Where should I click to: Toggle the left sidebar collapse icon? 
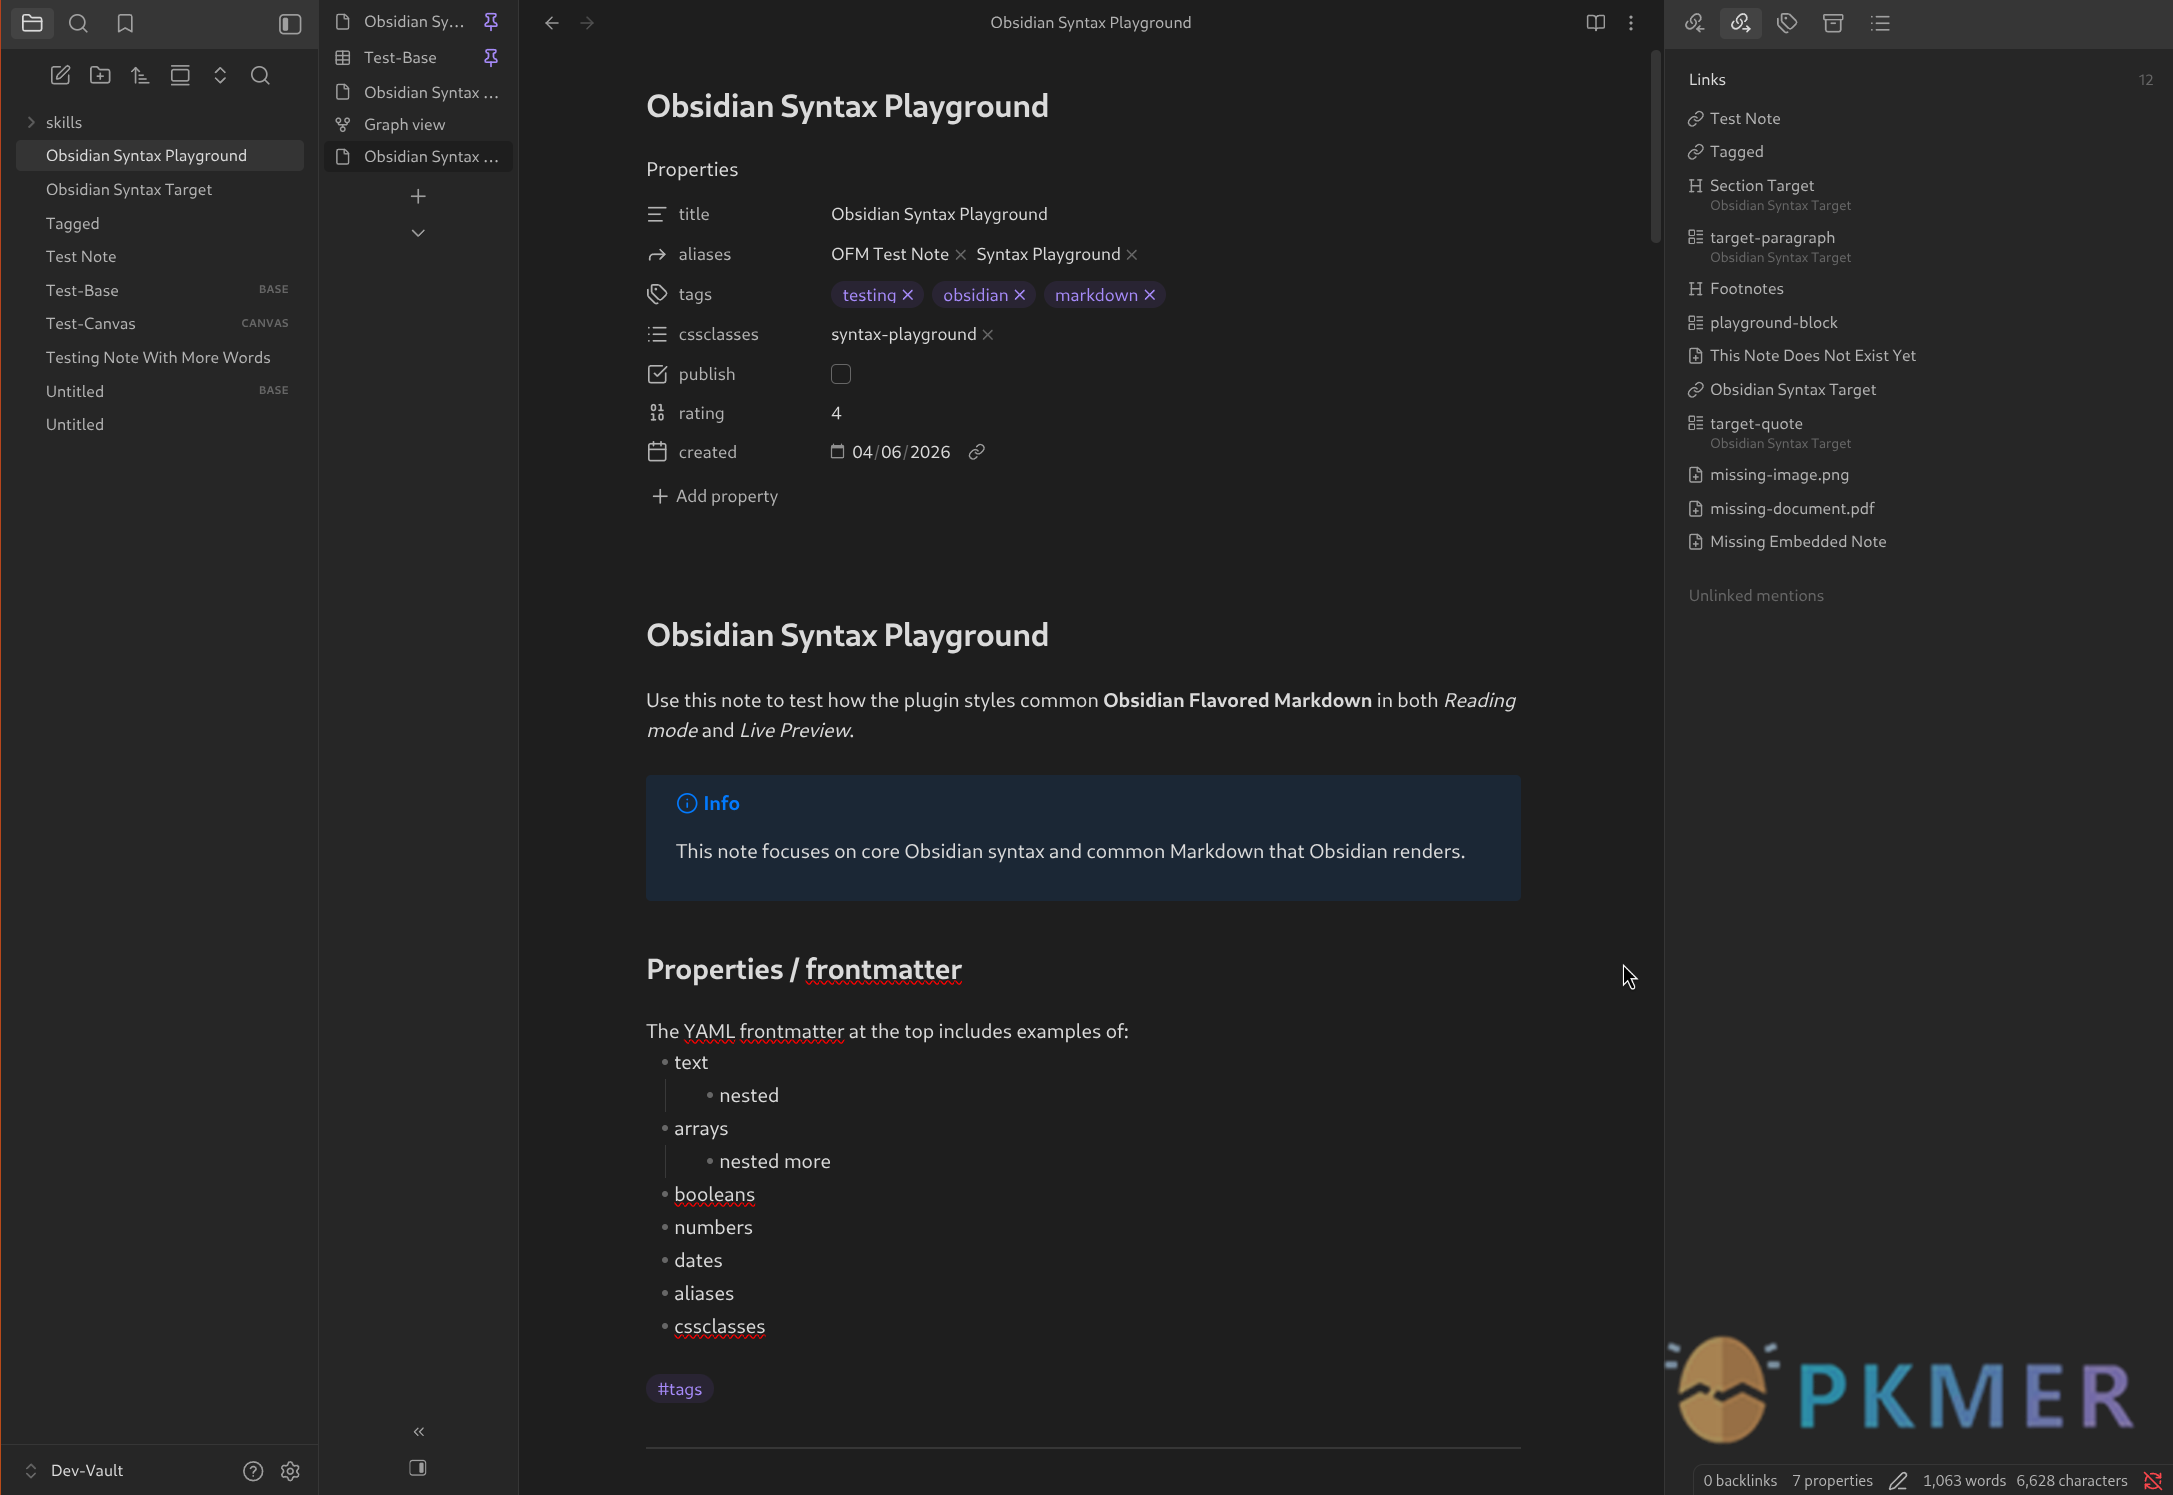point(290,24)
